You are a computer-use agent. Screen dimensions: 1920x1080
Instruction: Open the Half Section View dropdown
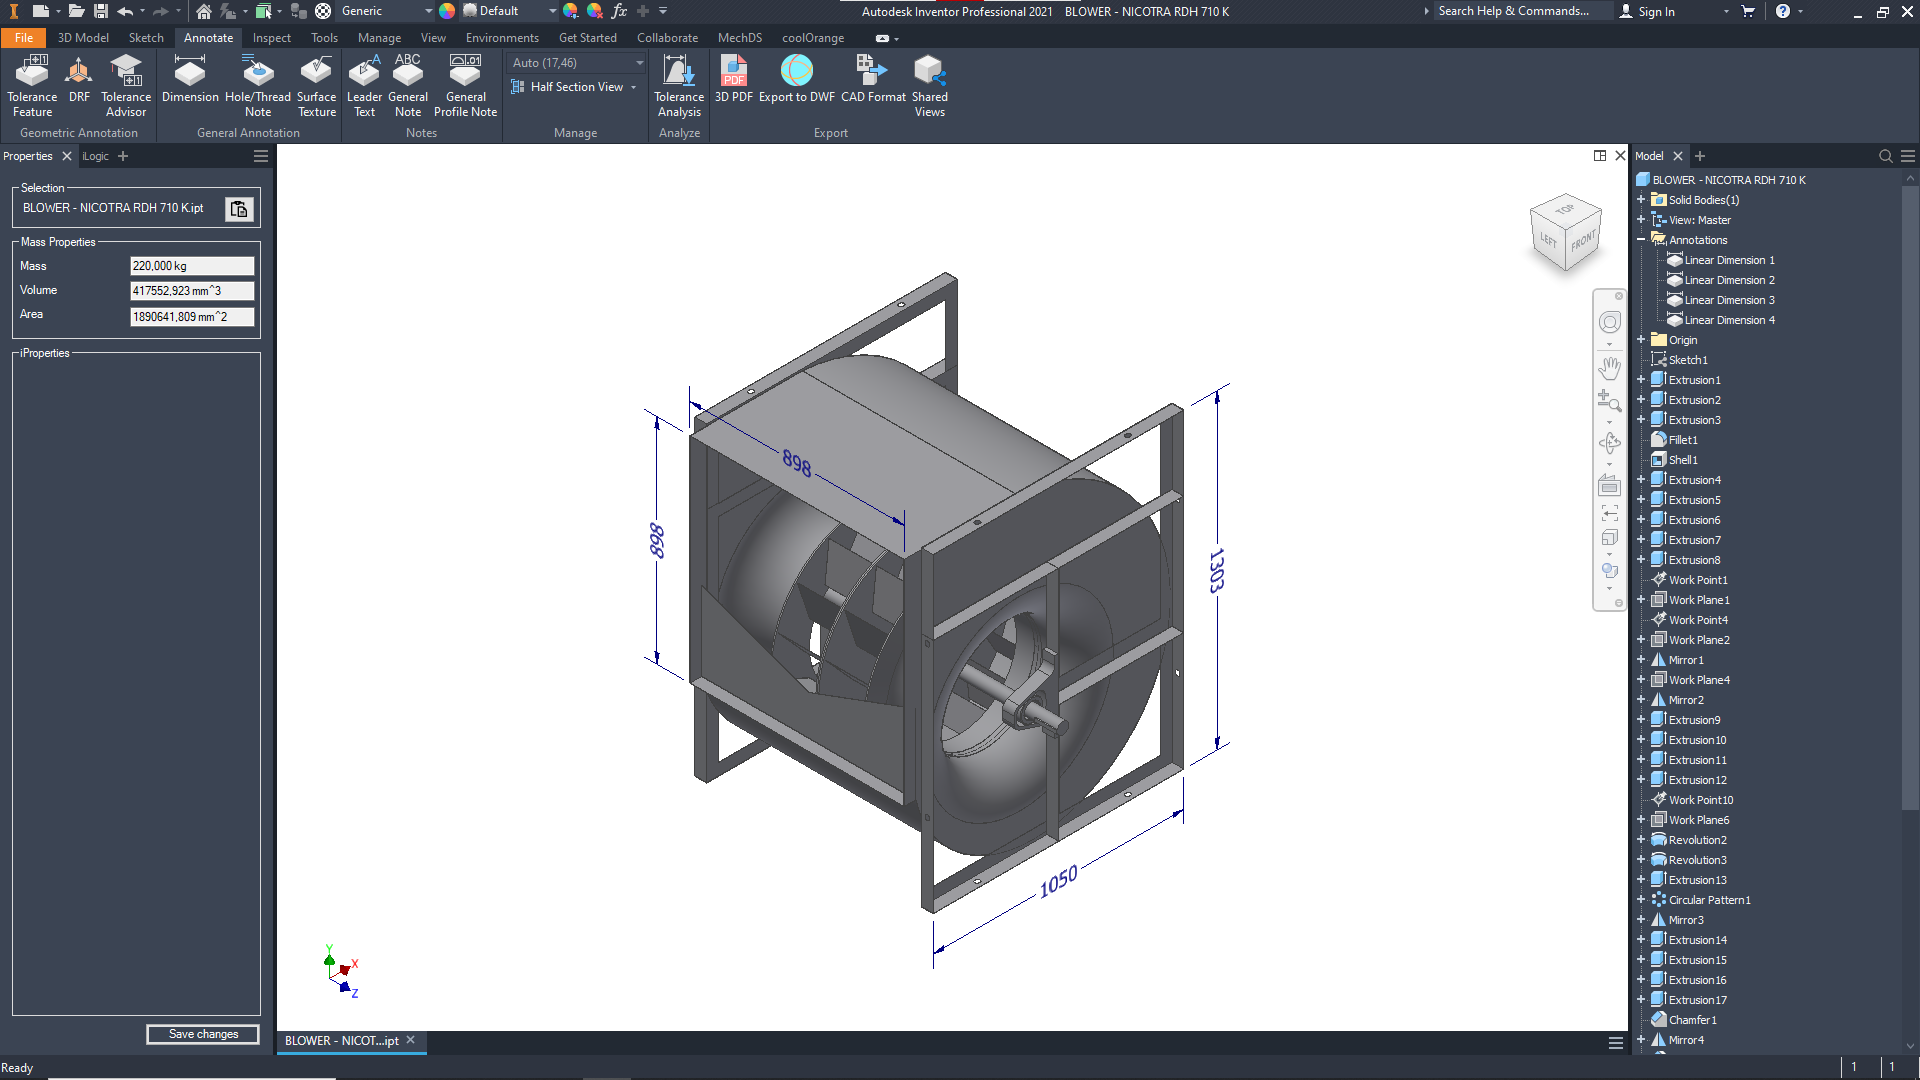coord(634,87)
